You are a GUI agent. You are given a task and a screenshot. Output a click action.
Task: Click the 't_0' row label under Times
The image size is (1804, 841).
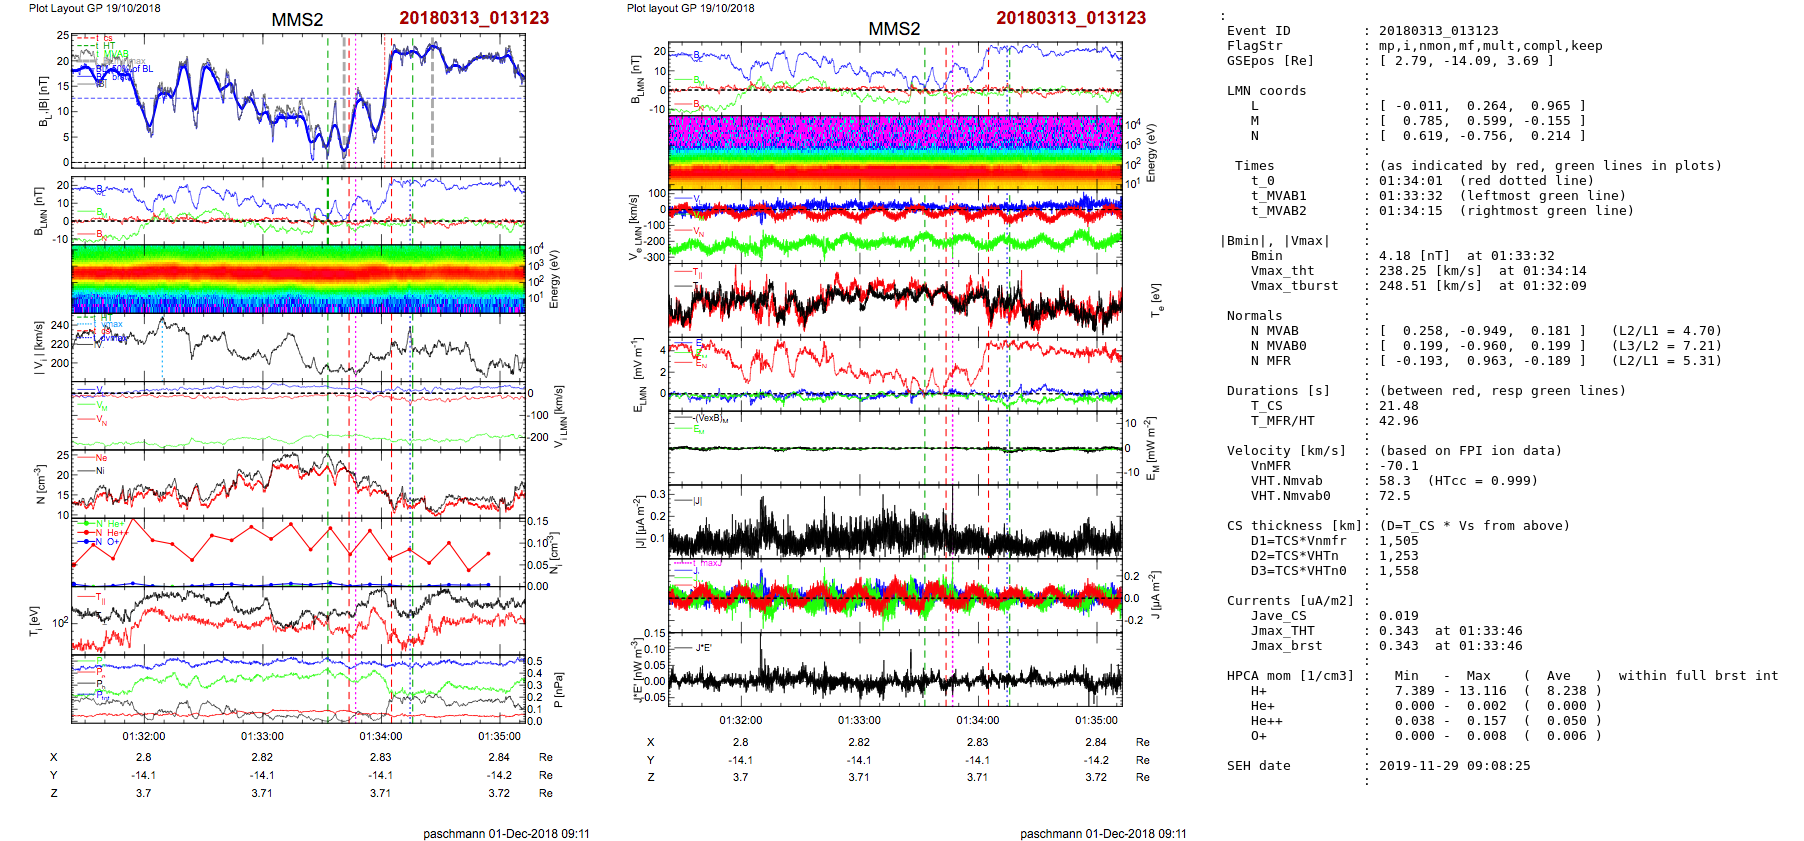click(1263, 181)
